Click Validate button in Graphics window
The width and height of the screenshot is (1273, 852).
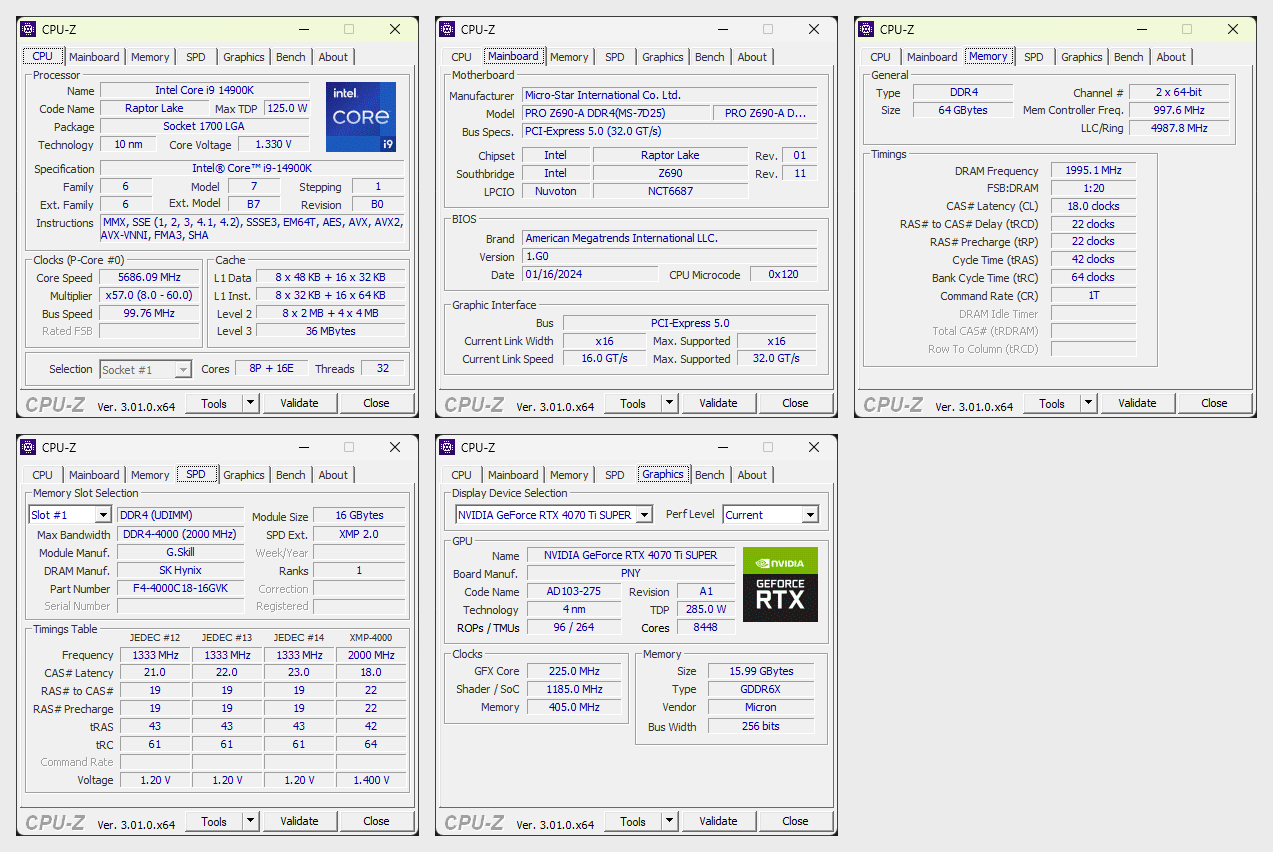[718, 821]
